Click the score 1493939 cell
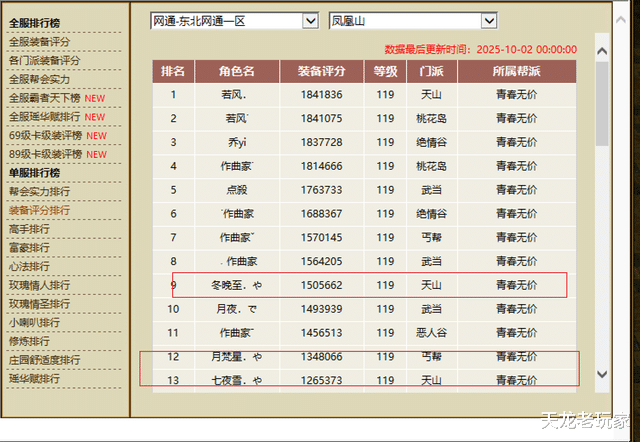 click(322, 309)
